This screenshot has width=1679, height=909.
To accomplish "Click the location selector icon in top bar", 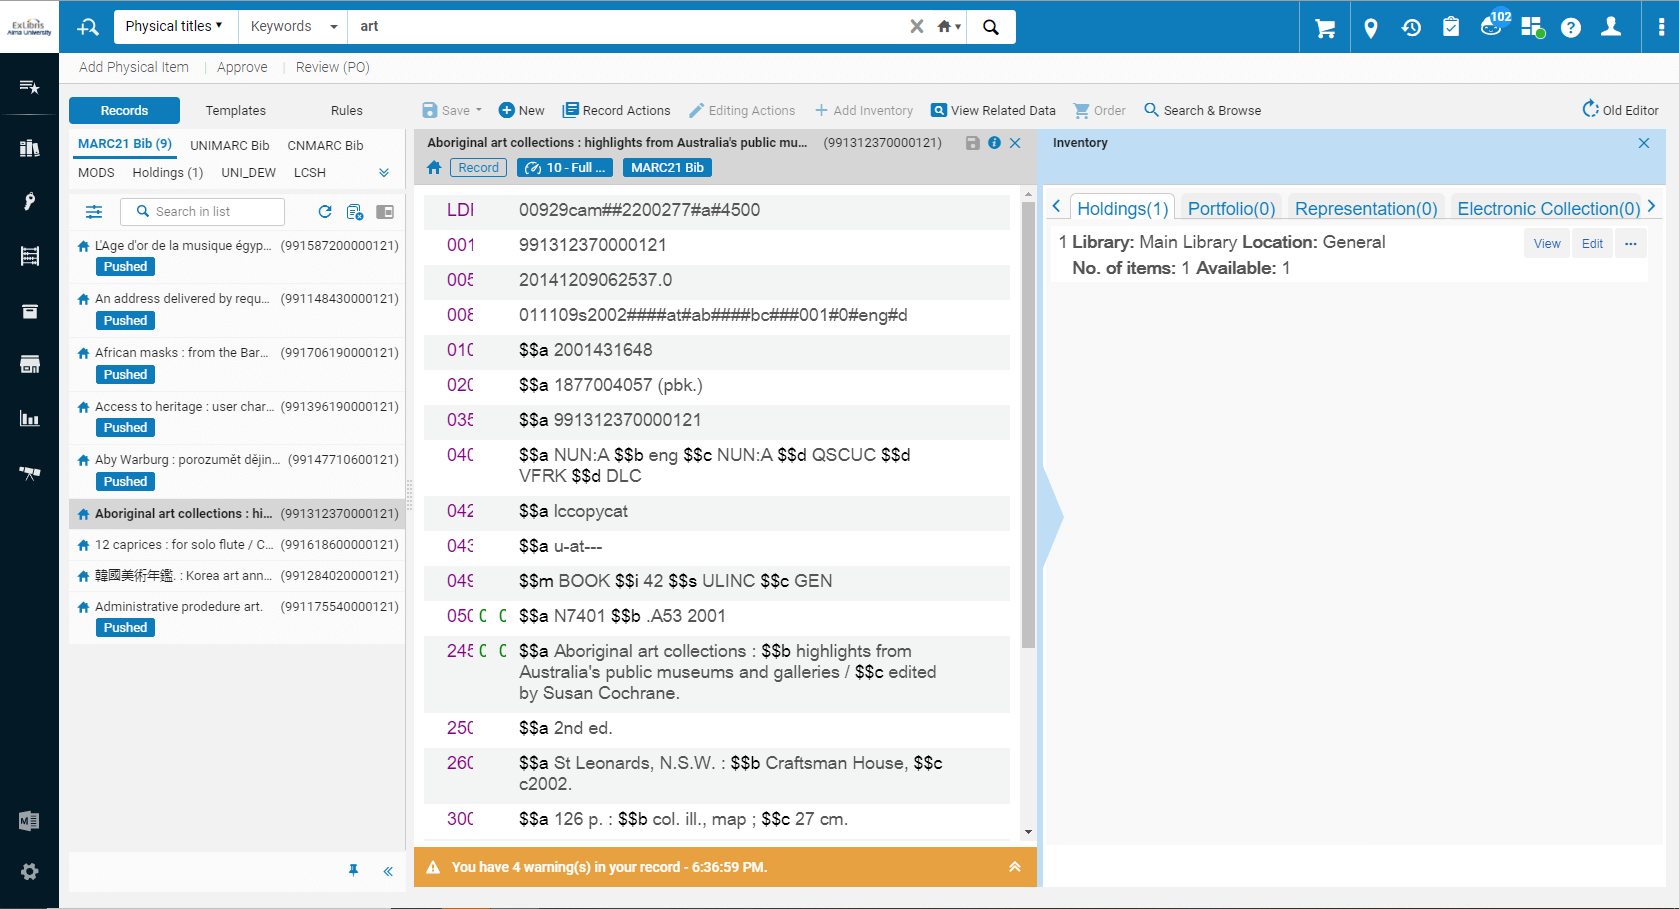I will tap(1370, 27).
